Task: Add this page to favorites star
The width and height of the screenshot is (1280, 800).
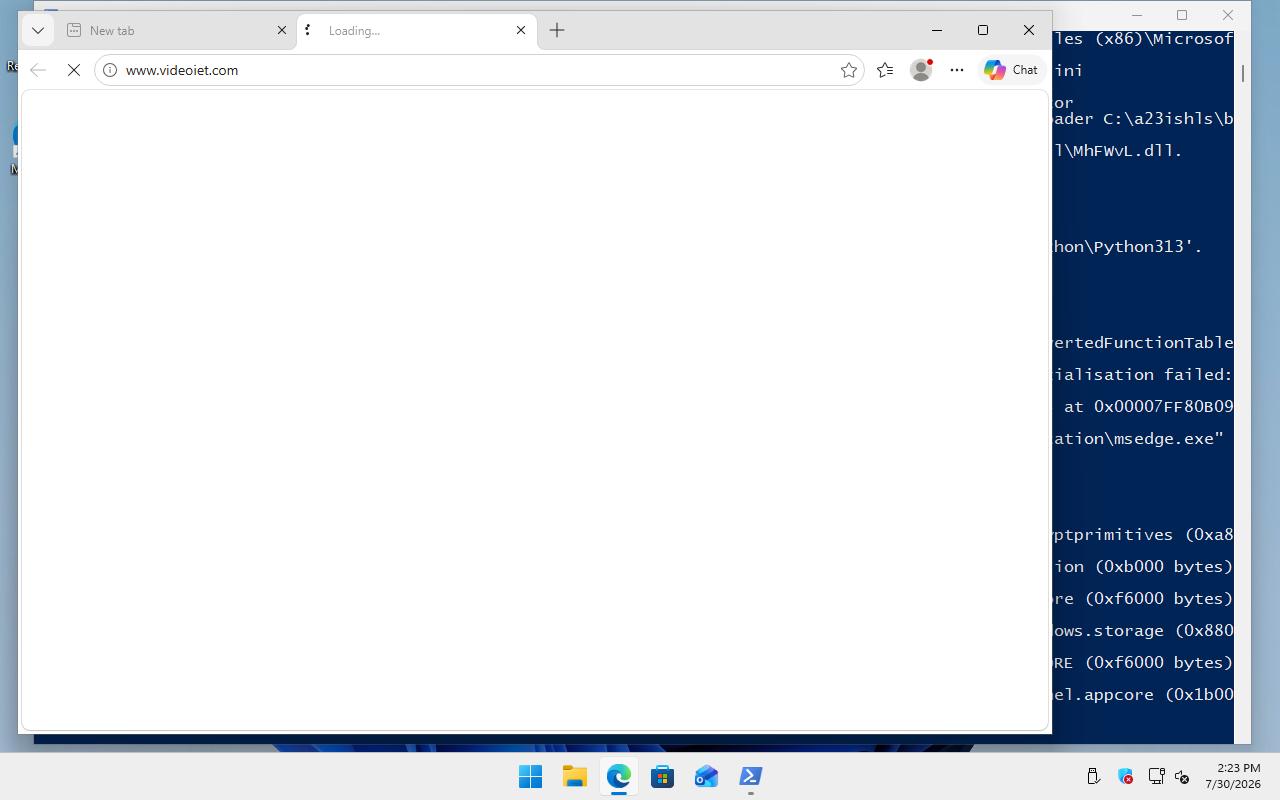Action: click(849, 70)
